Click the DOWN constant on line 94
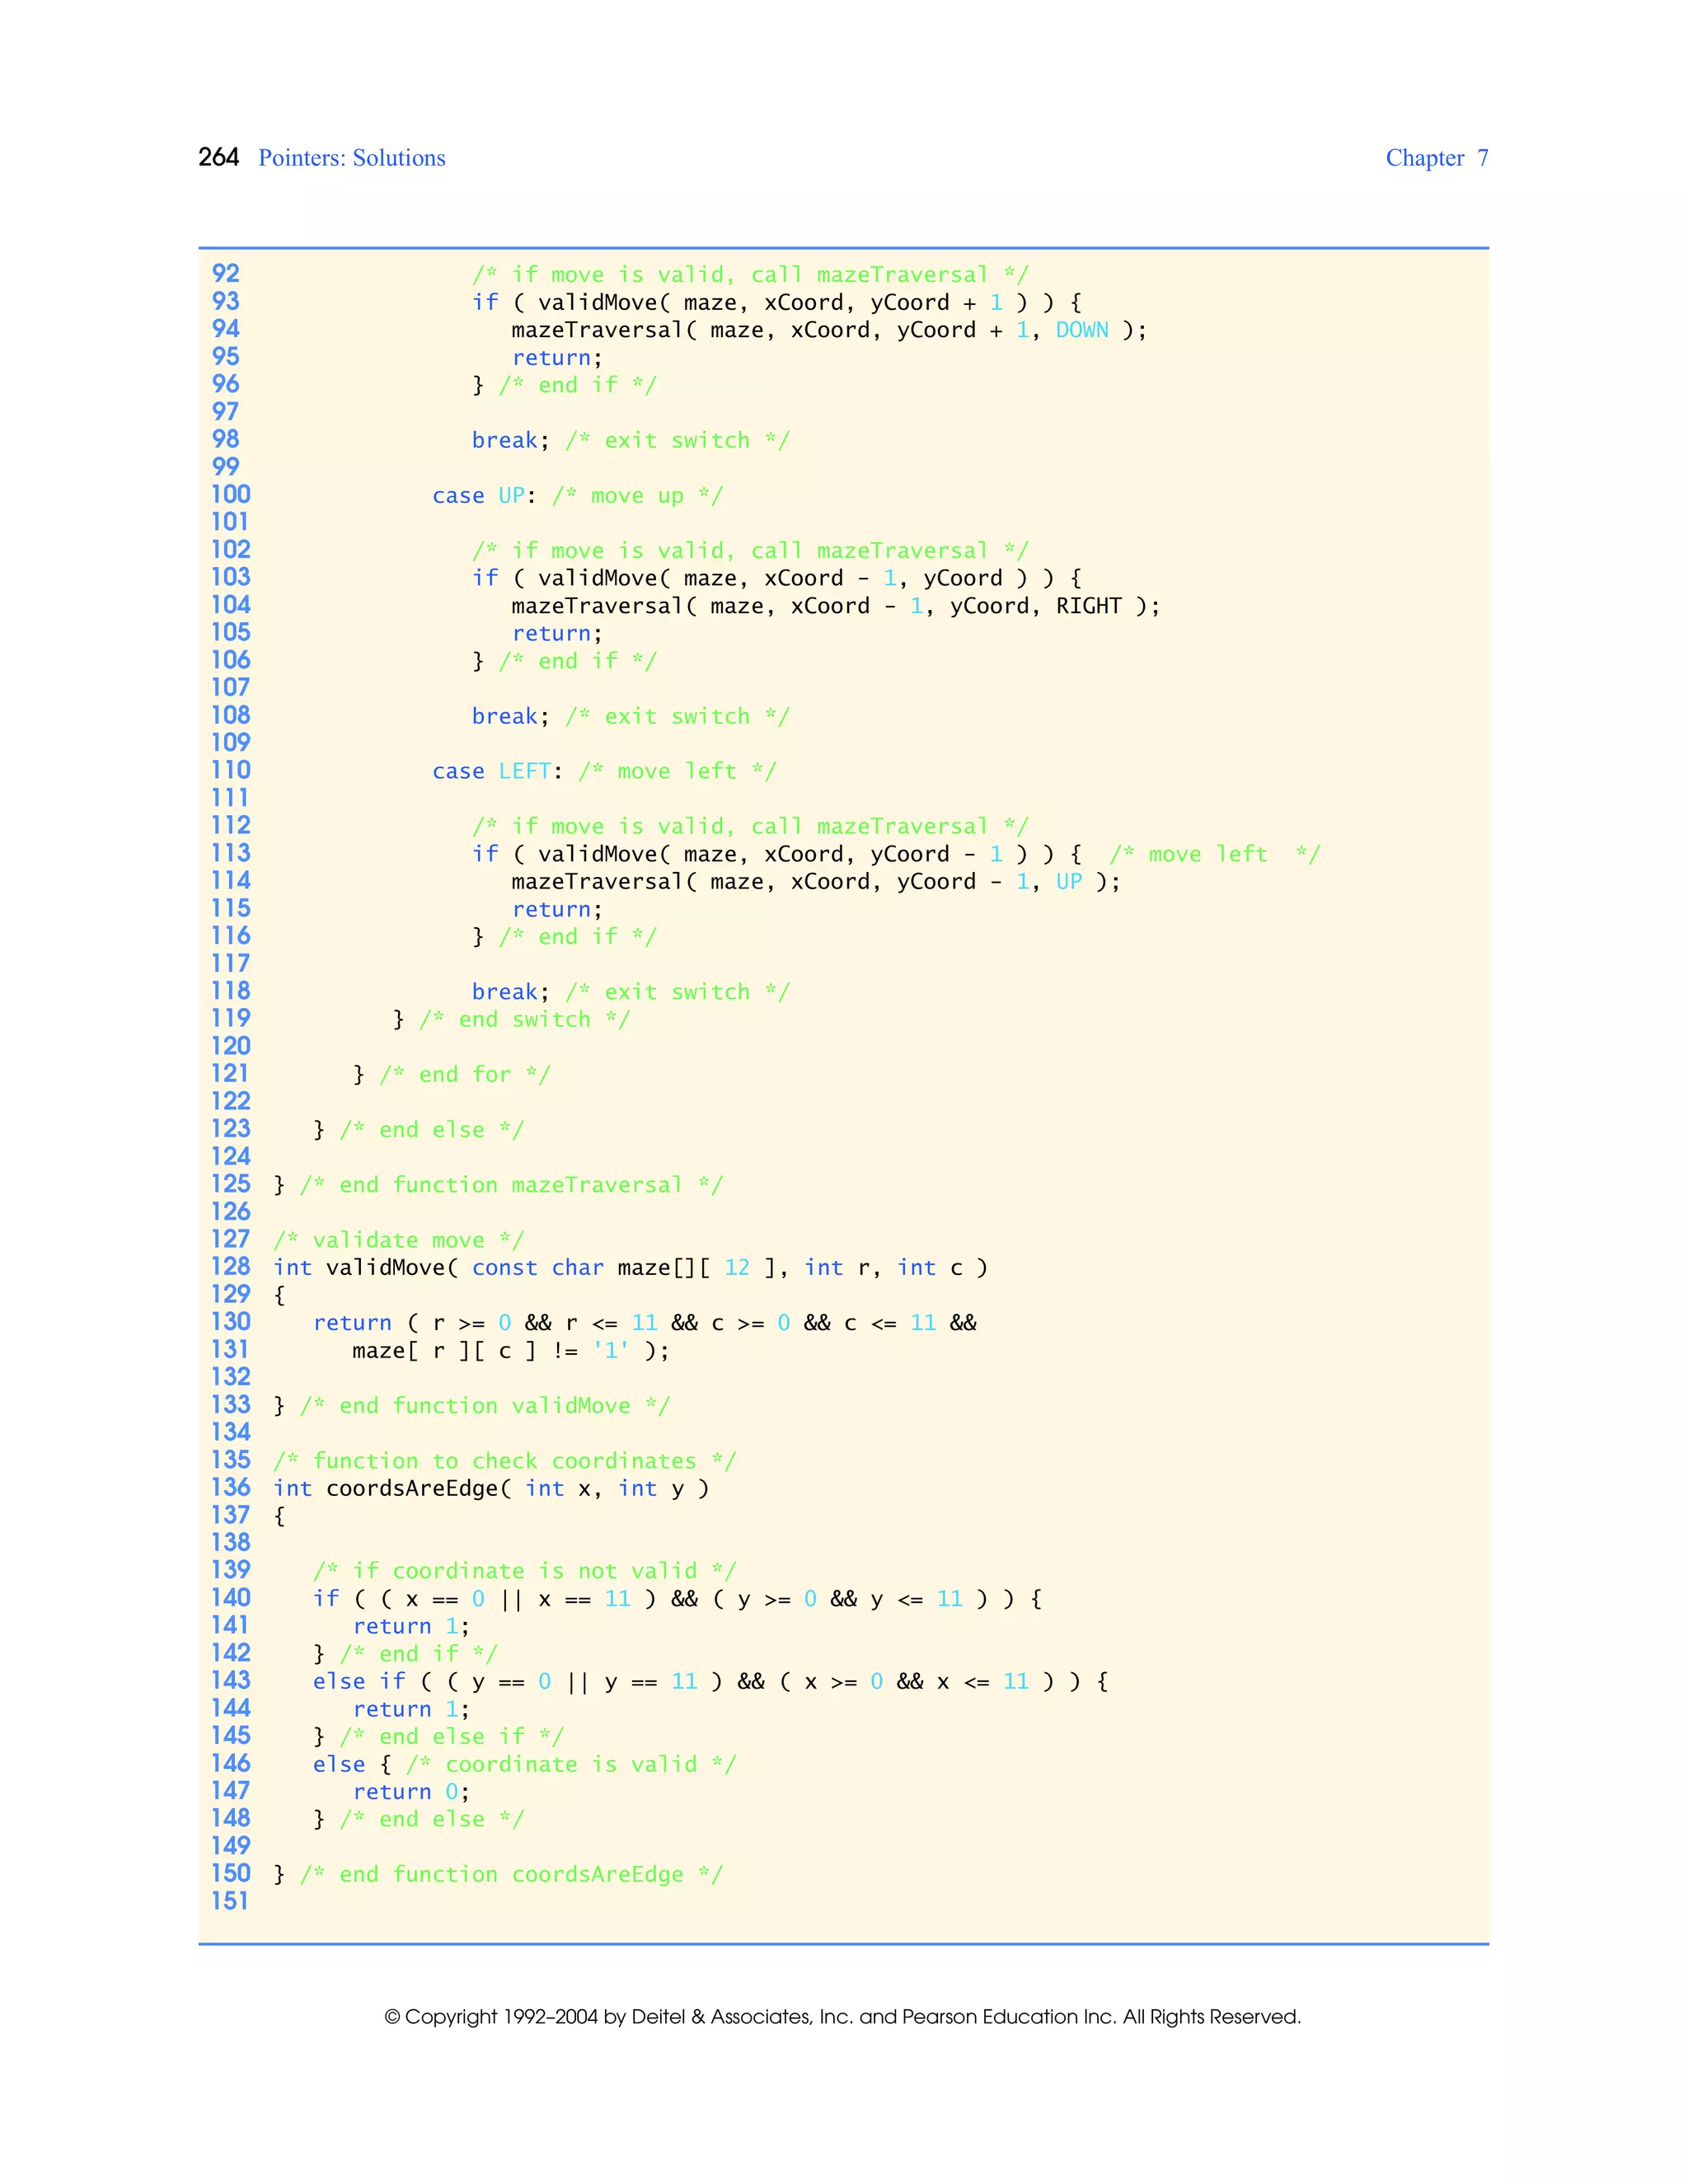The width and height of the screenshot is (1688, 2184). click(x=1082, y=330)
